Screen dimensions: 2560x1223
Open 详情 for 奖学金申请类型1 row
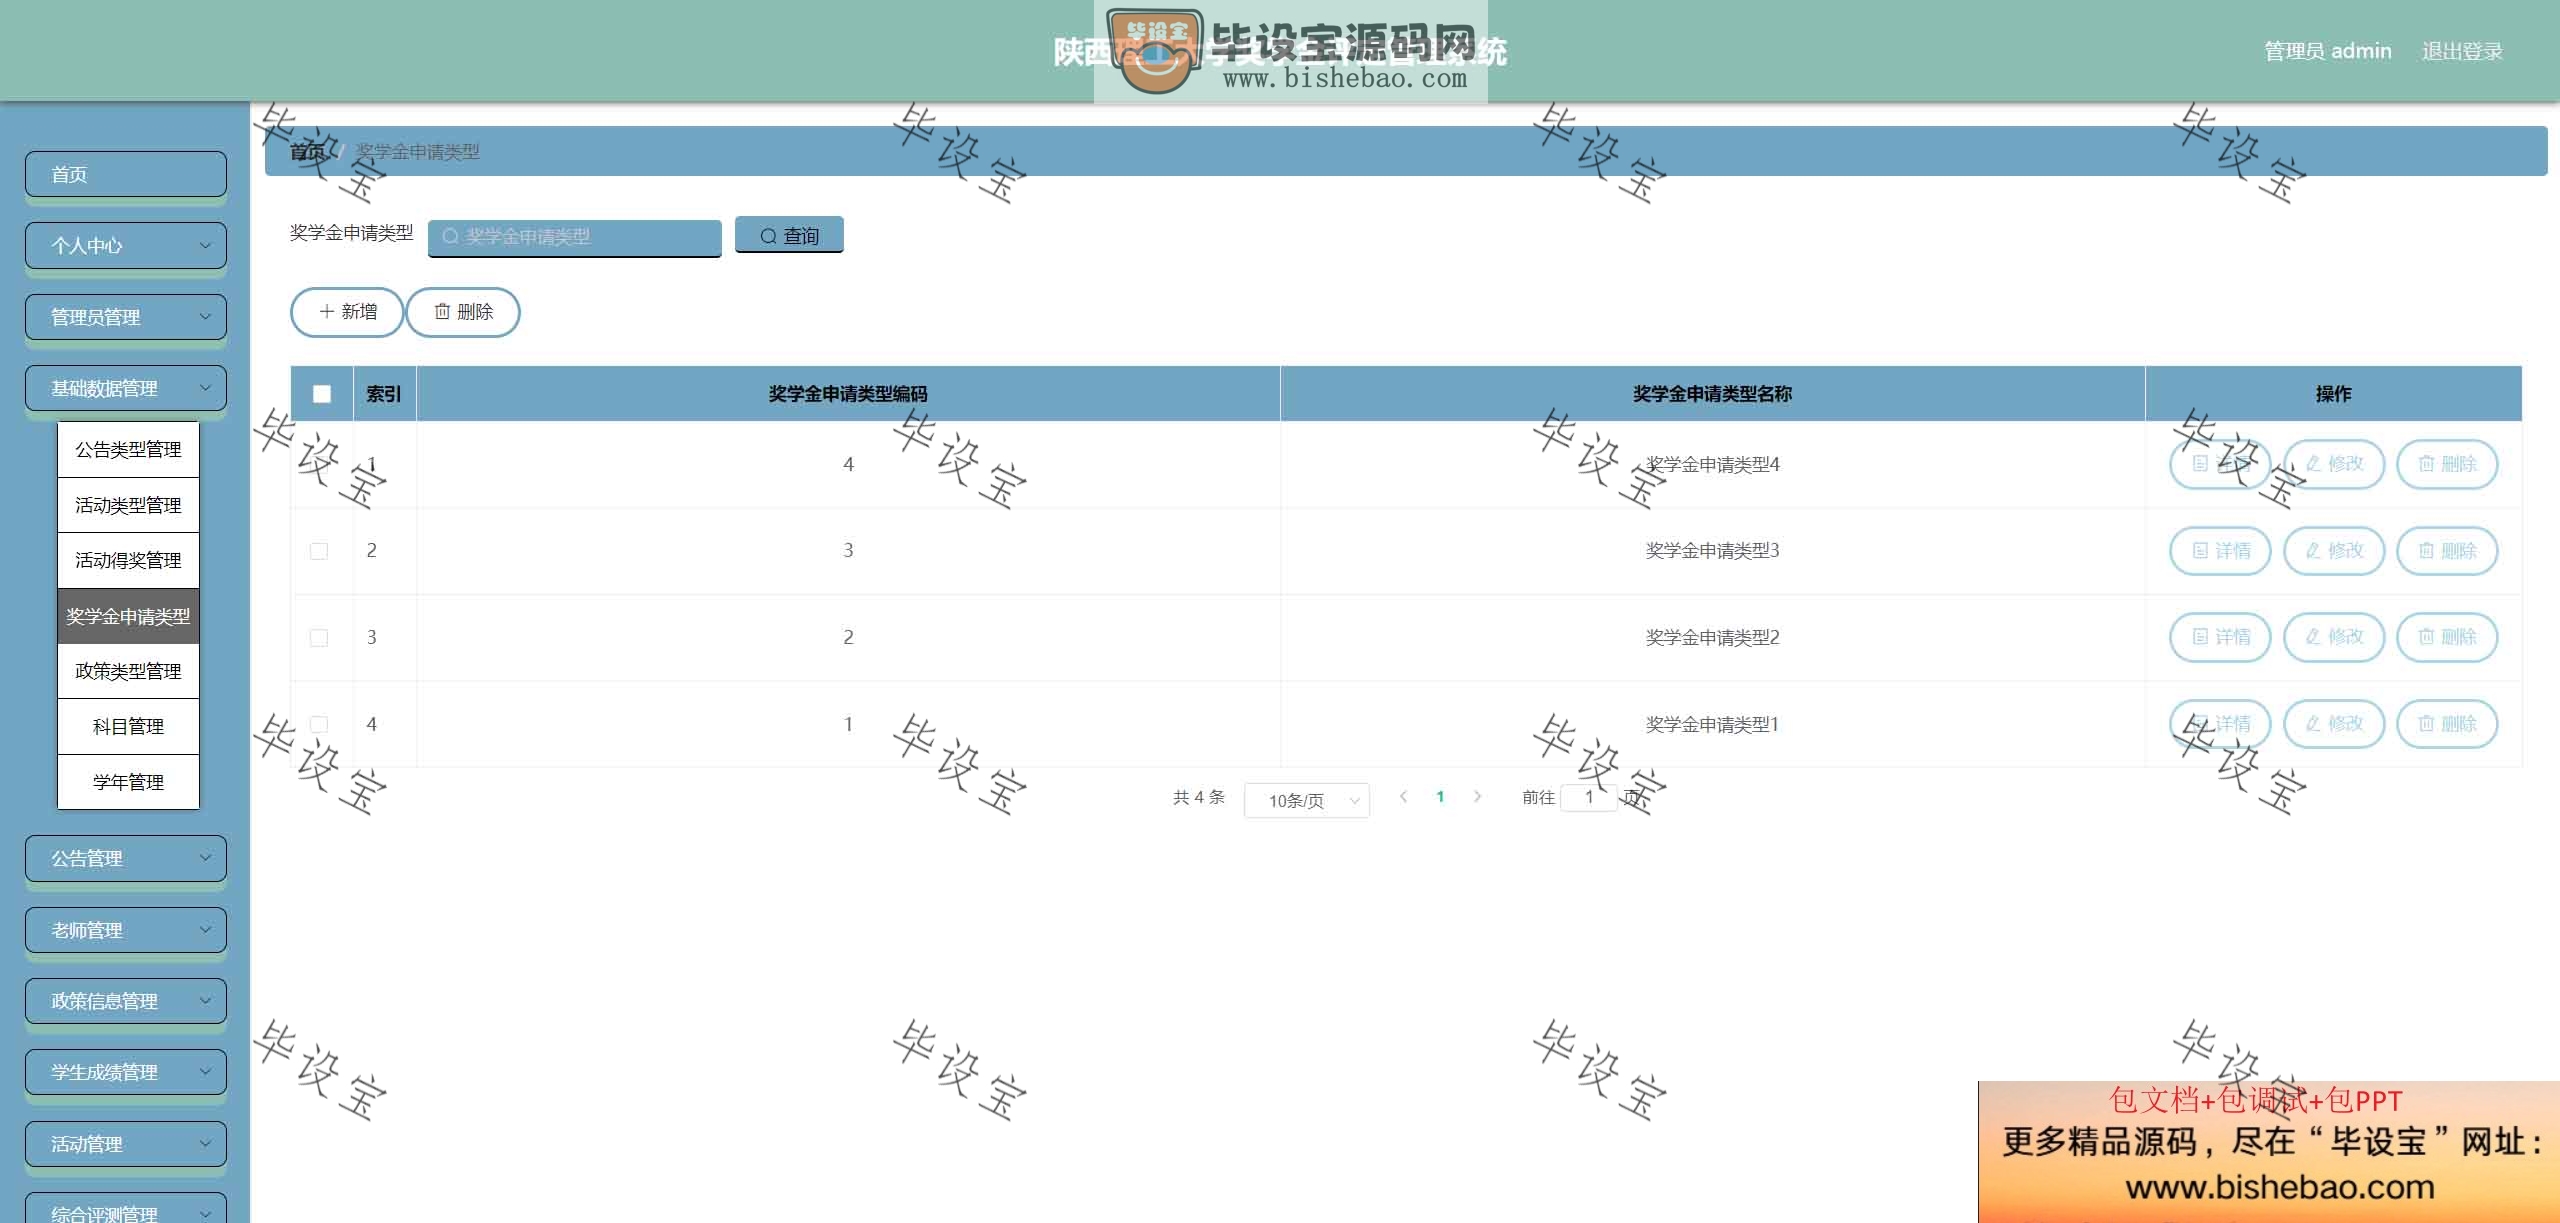tap(2220, 724)
